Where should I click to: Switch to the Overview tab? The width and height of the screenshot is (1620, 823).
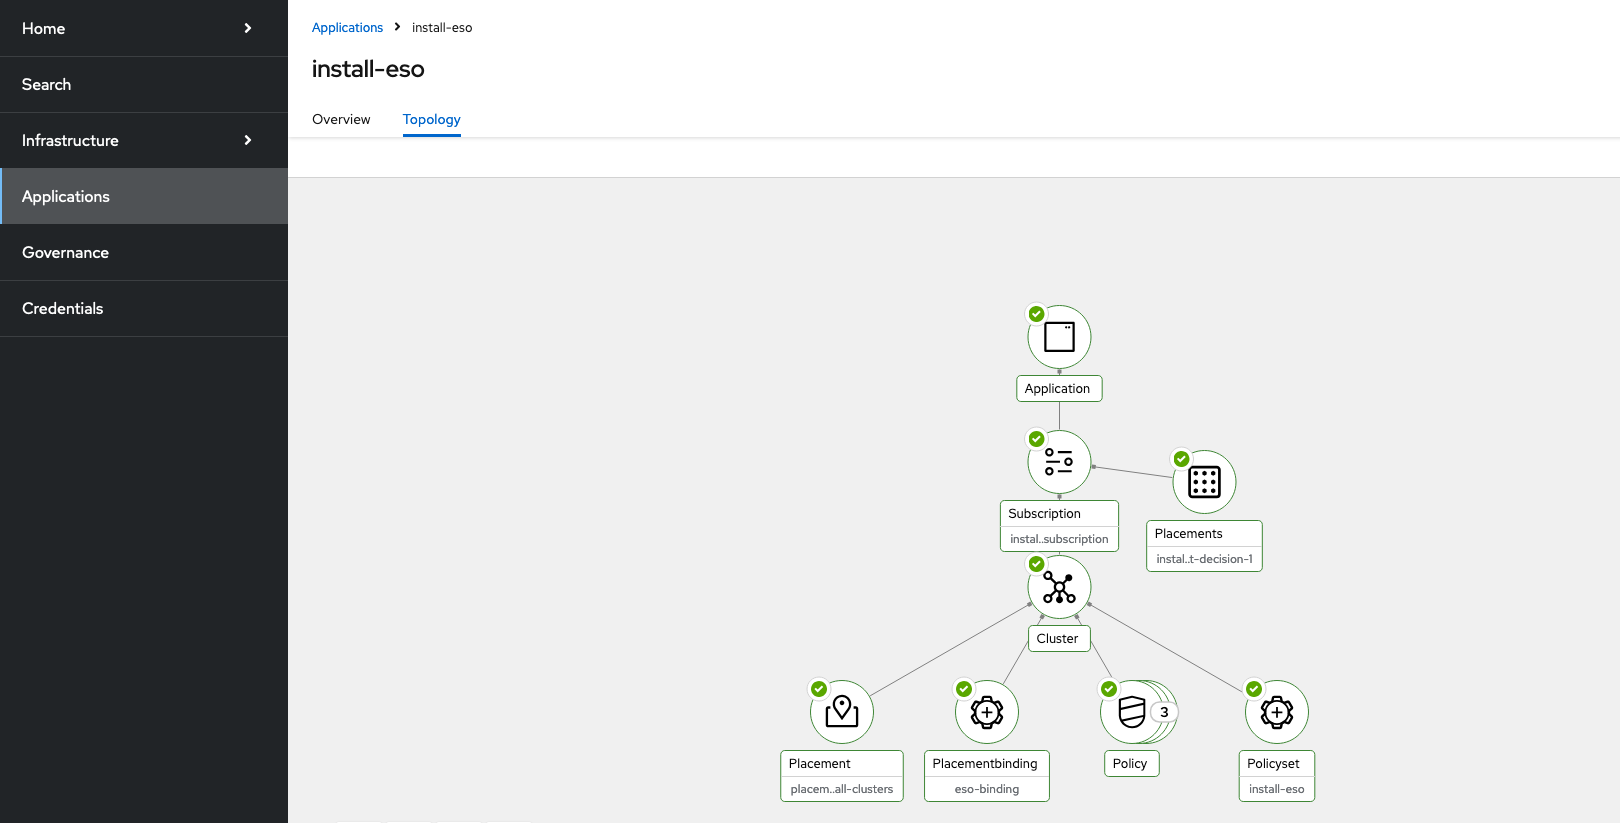tap(341, 119)
